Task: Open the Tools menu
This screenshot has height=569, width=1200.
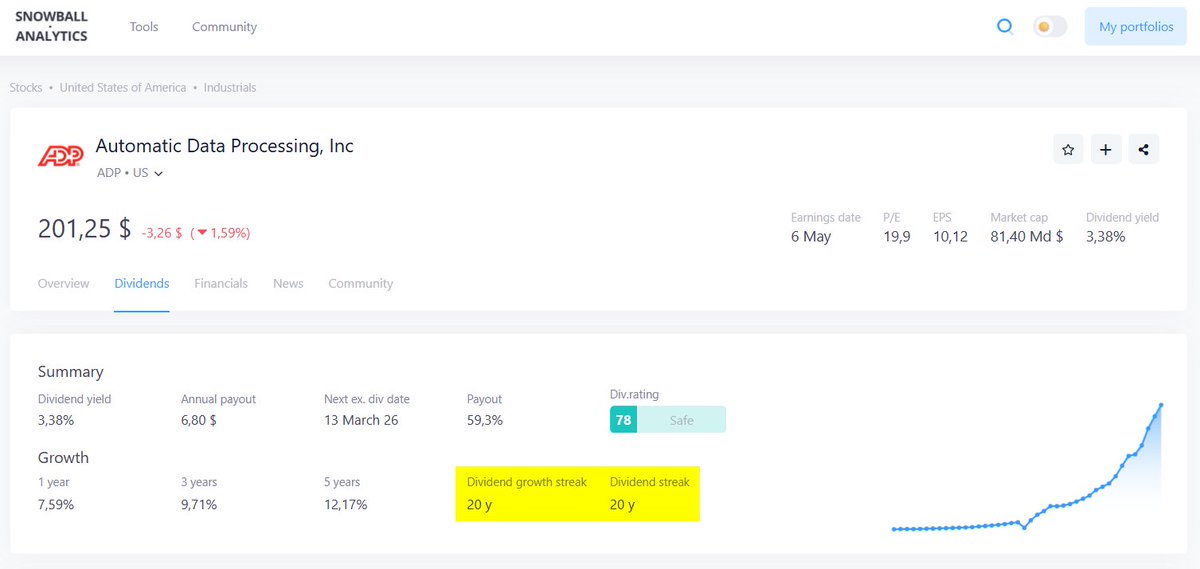Action: pos(144,27)
